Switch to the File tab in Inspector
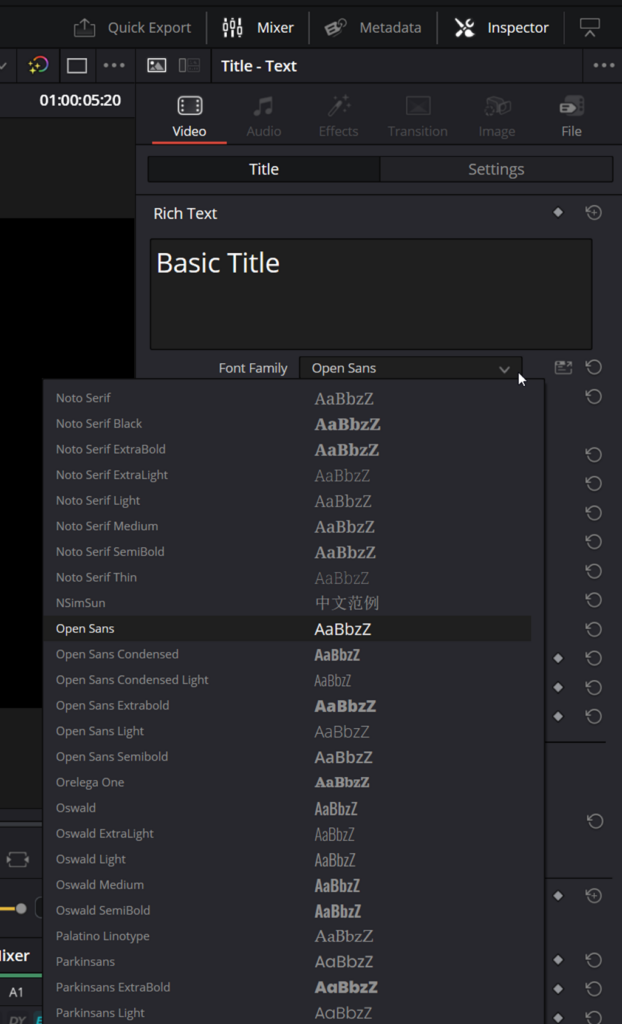The width and height of the screenshot is (622, 1024). point(571,116)
